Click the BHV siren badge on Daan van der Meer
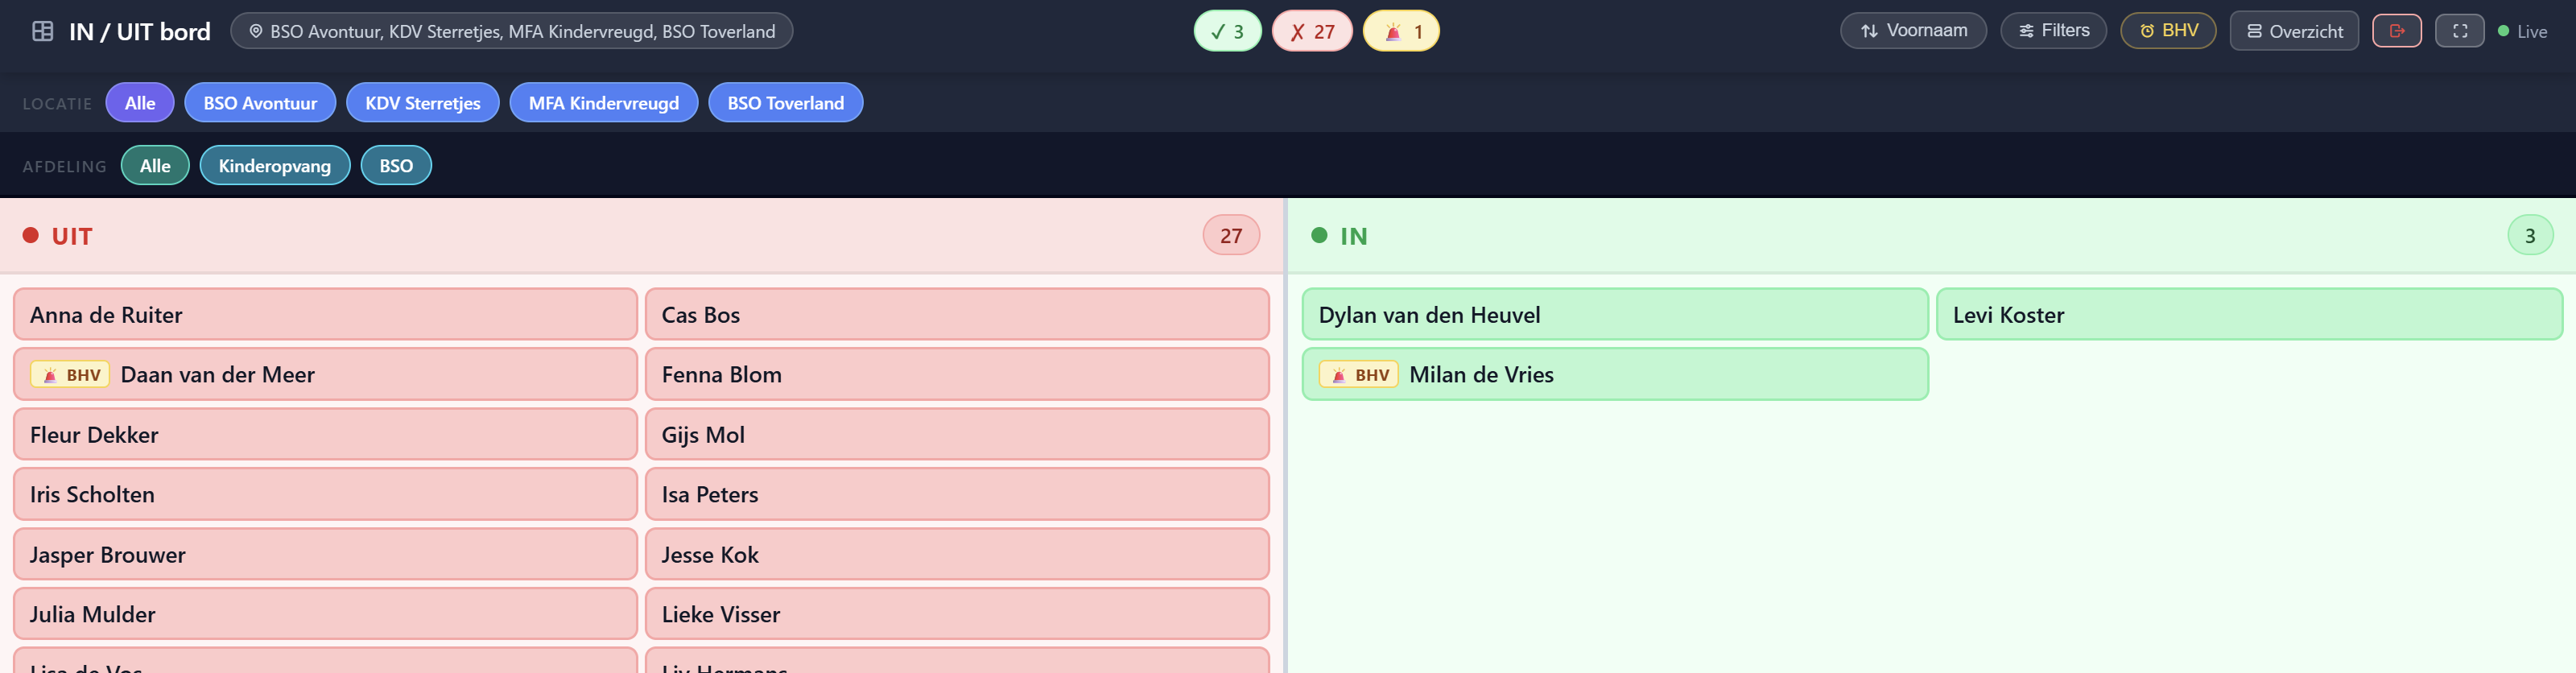The width and height of the screenshot is (2576, 673). [70, 375]
